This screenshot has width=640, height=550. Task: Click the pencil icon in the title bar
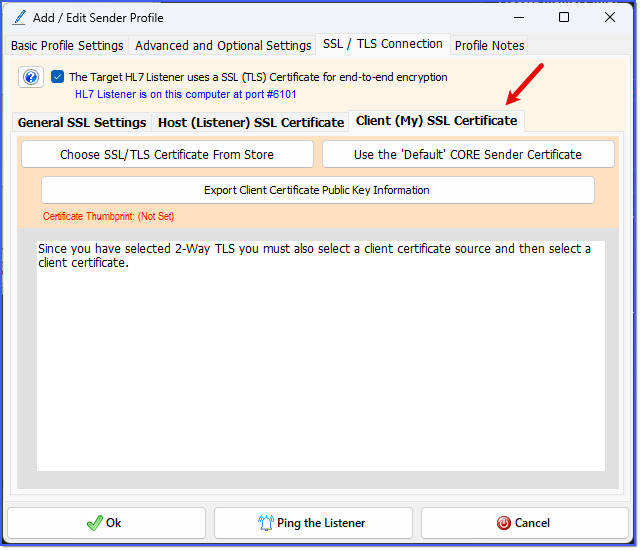coord(19,18)
